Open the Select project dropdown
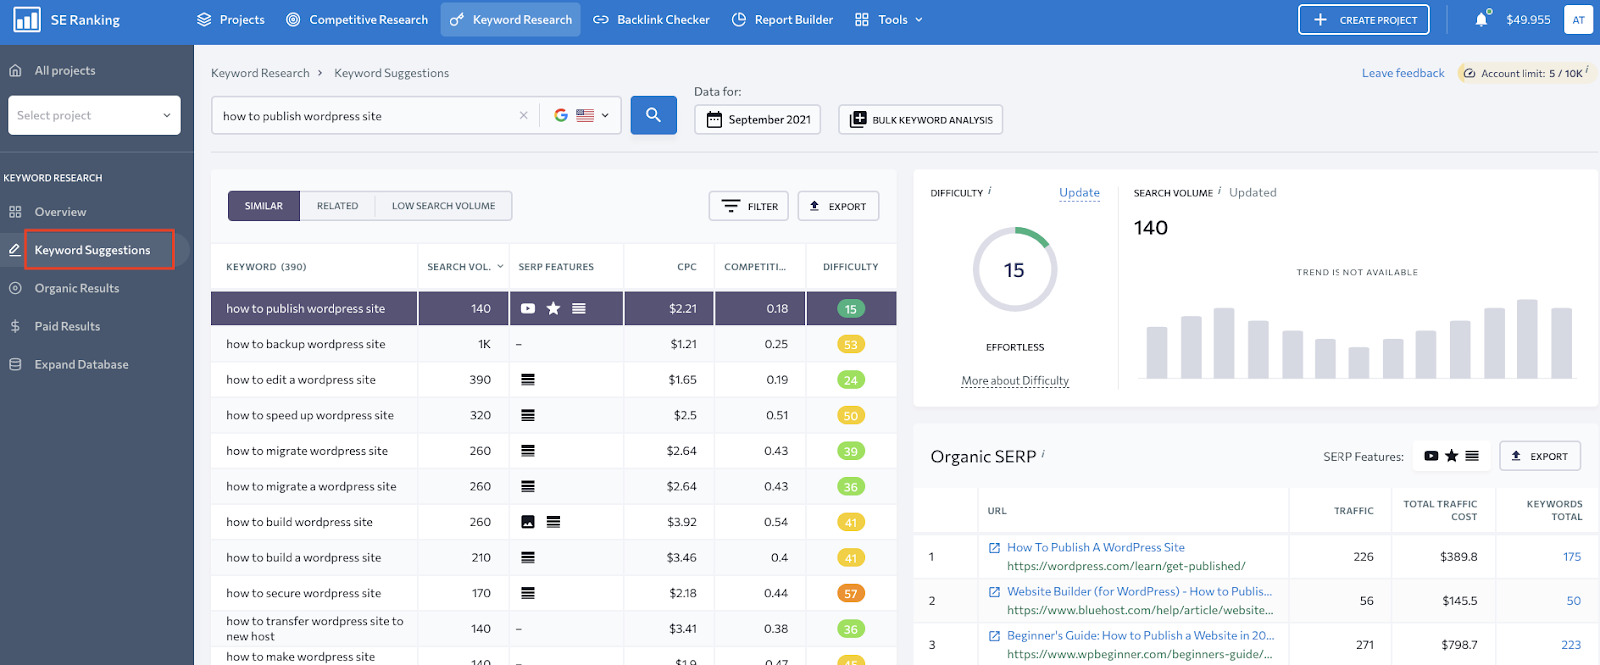The width and height of the screenshot is (1600, 665). (94, 115)
